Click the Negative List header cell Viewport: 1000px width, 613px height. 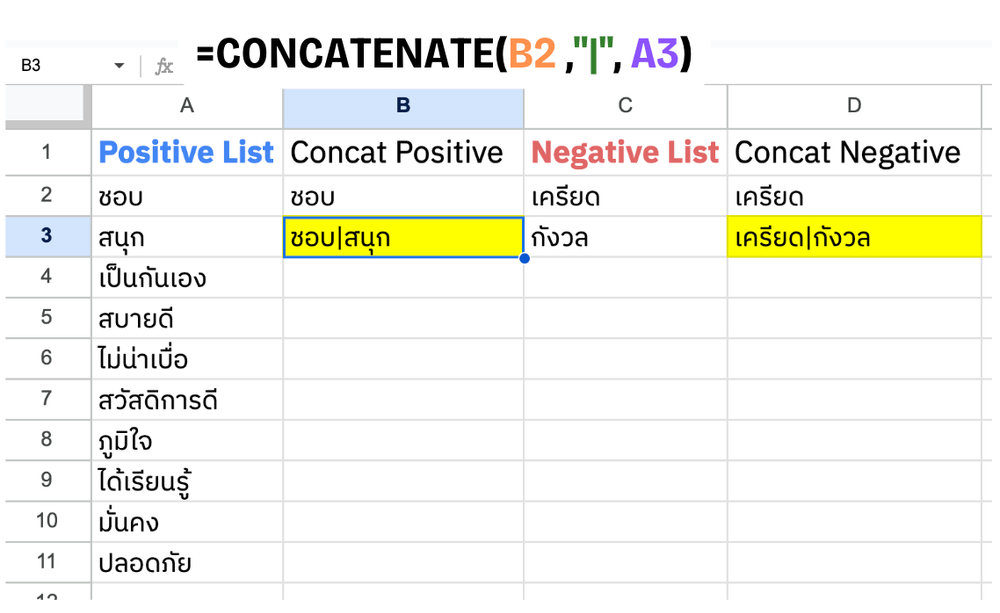click(x=625, y=152)
